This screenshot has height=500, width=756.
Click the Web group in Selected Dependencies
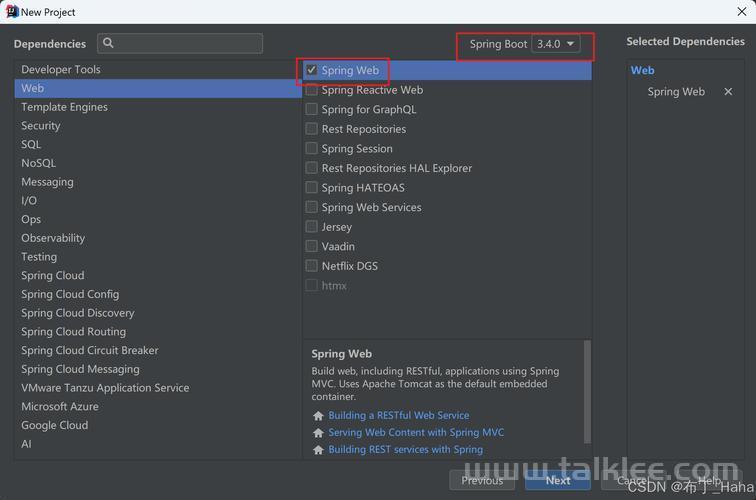pyautogui.click(x=643, y=70)
